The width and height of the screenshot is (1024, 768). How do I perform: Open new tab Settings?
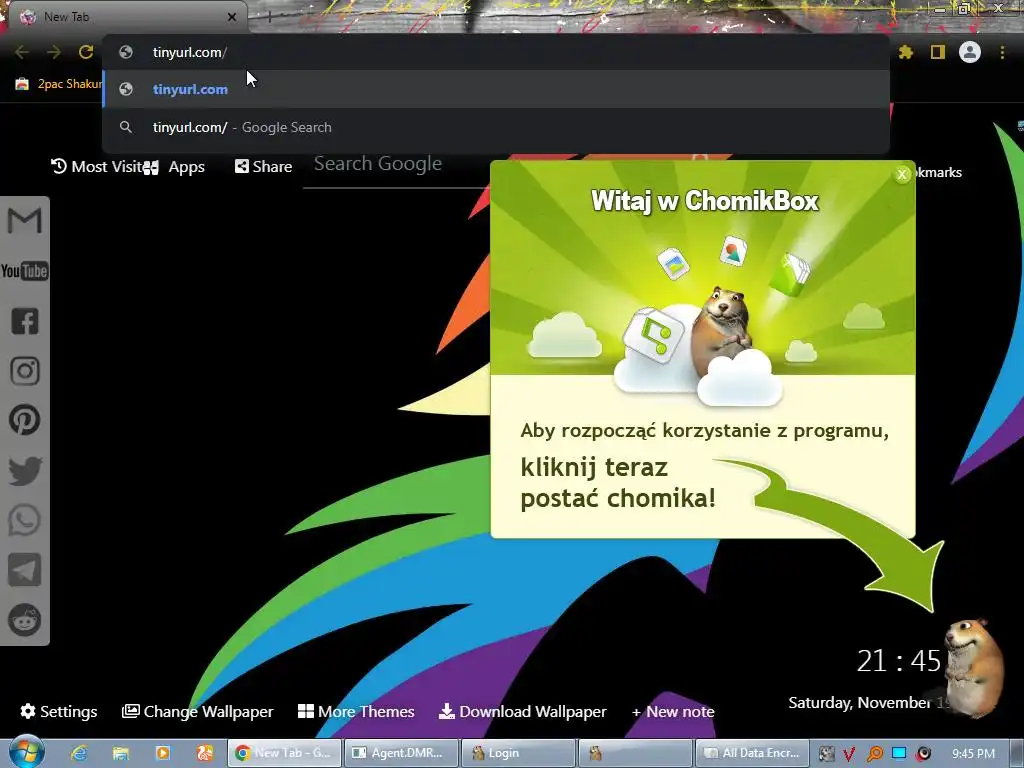pos(59,711)
